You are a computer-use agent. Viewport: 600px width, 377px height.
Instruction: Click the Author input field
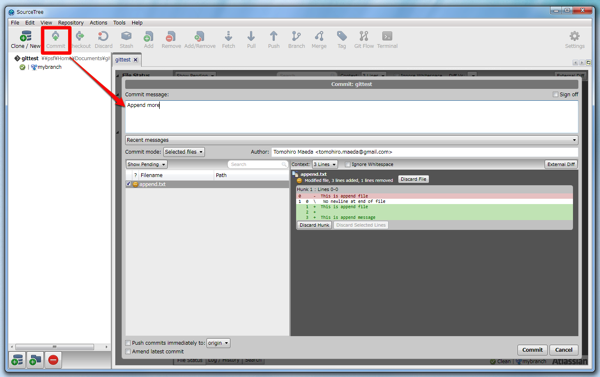(425, 152)
